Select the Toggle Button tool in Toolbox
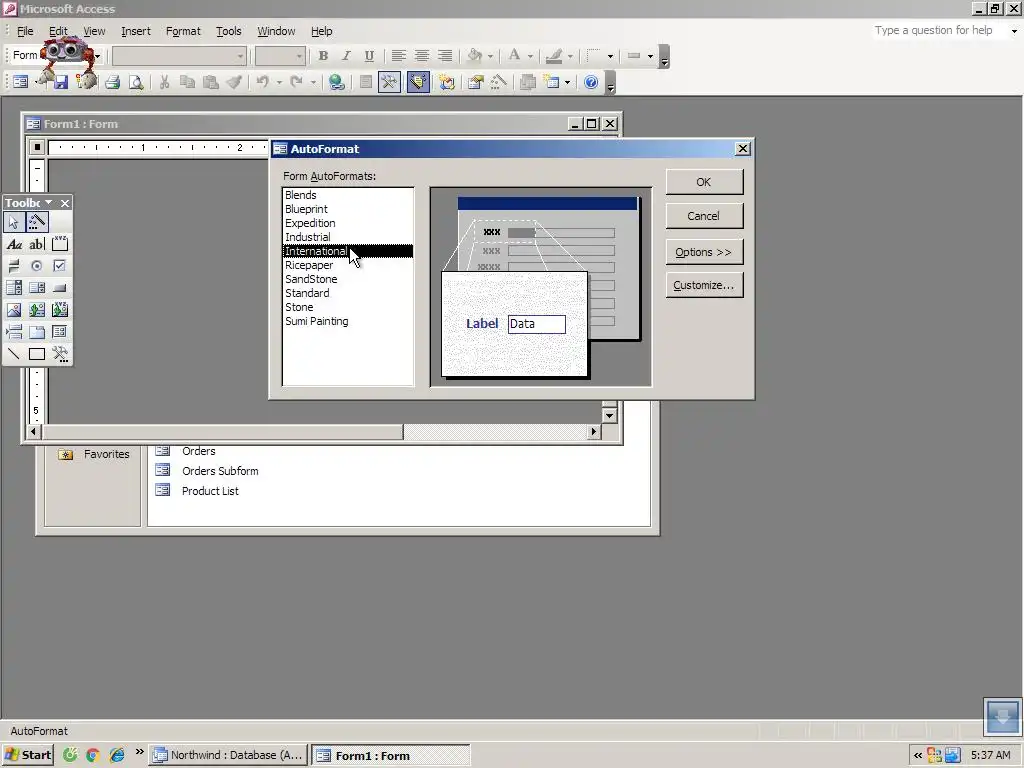 point(14,266)
